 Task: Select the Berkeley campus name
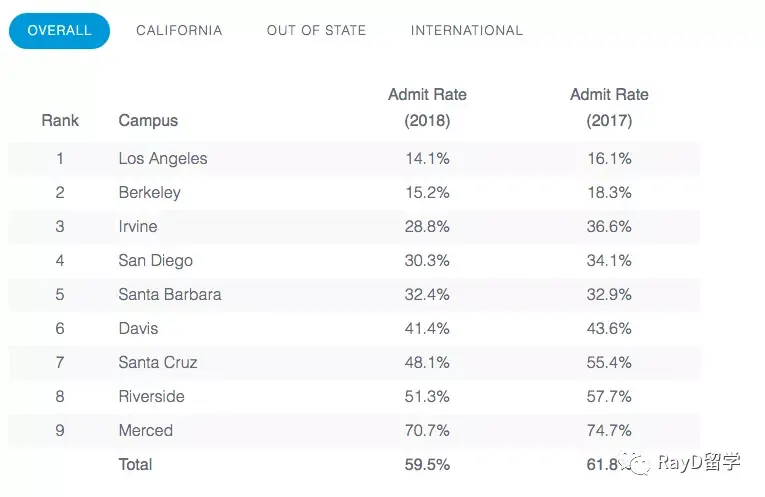click(150, 193)
